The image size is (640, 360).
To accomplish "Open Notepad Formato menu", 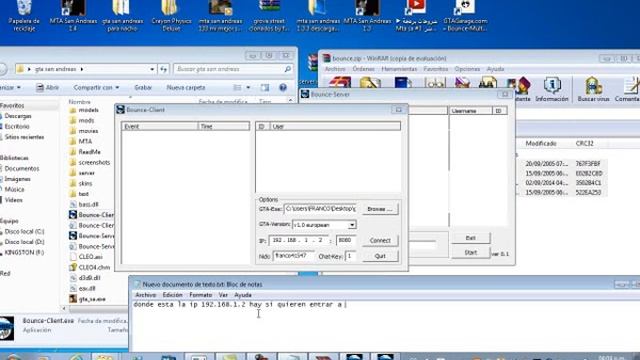I will click(x=200, y=295).
